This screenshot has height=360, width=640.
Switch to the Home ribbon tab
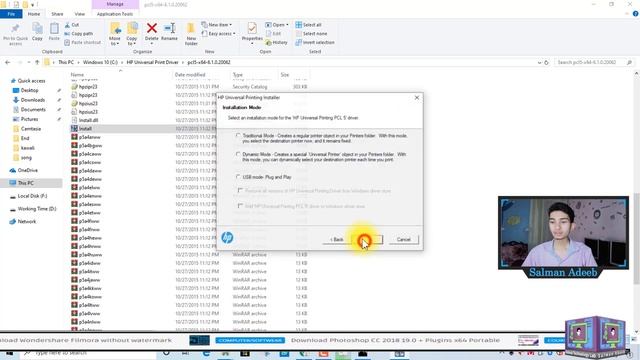coord(34,14)
